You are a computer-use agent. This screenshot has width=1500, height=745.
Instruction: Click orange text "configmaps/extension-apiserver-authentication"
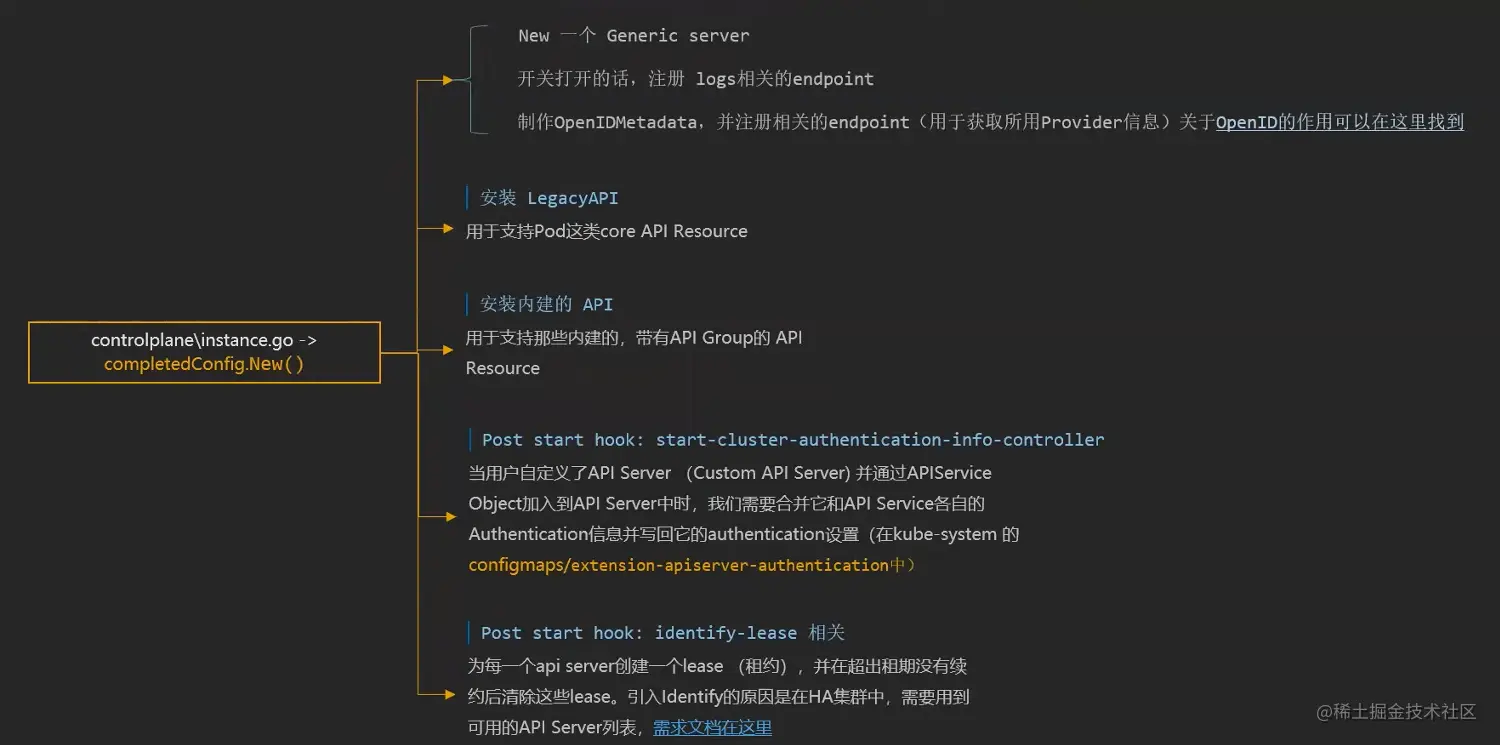coord(679,565)
